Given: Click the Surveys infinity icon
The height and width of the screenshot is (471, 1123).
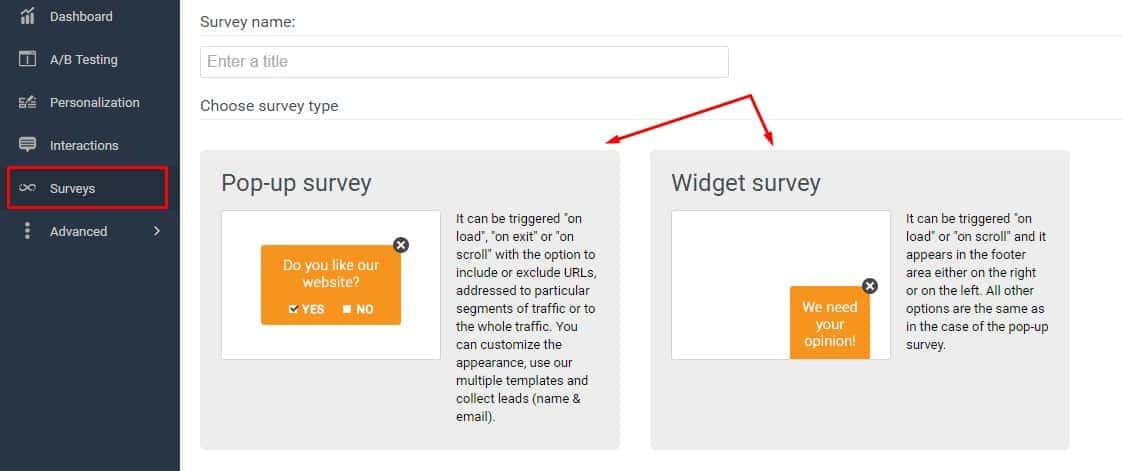Looking at the screenshot, I should [x=28, y=188].
